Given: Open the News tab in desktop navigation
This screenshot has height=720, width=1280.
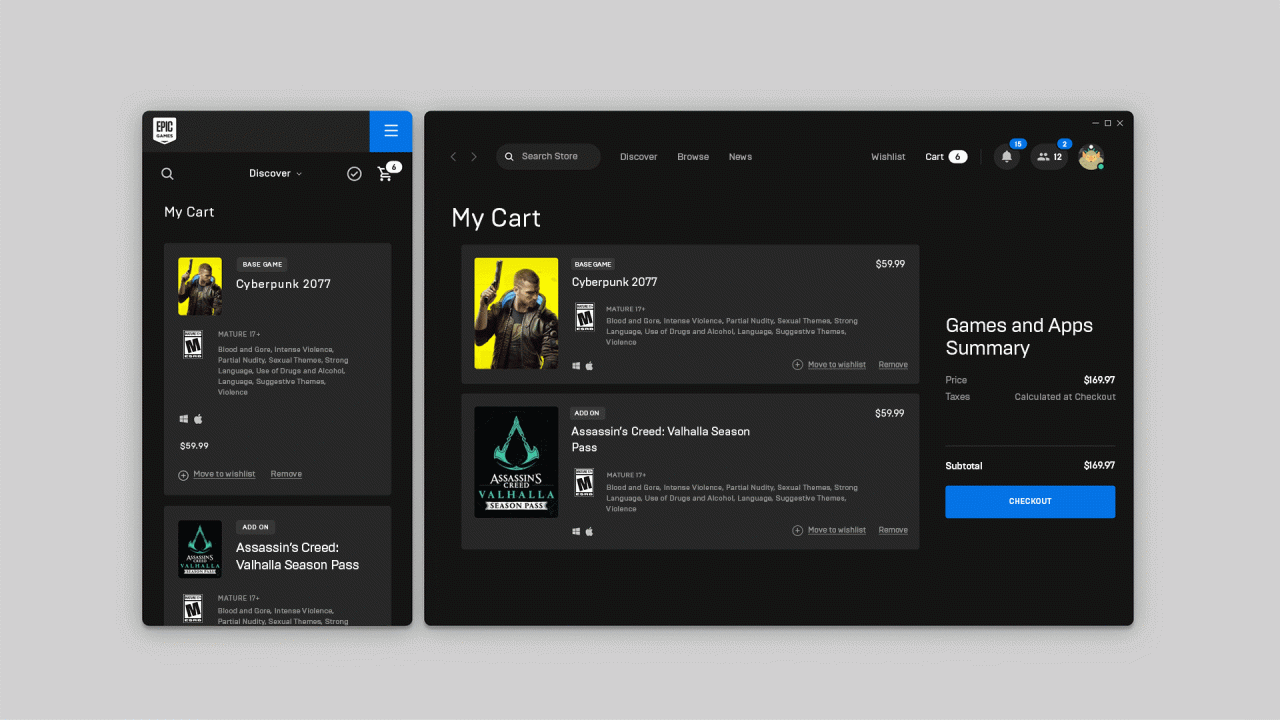Looking at the screenshot, I should point(740,157).
